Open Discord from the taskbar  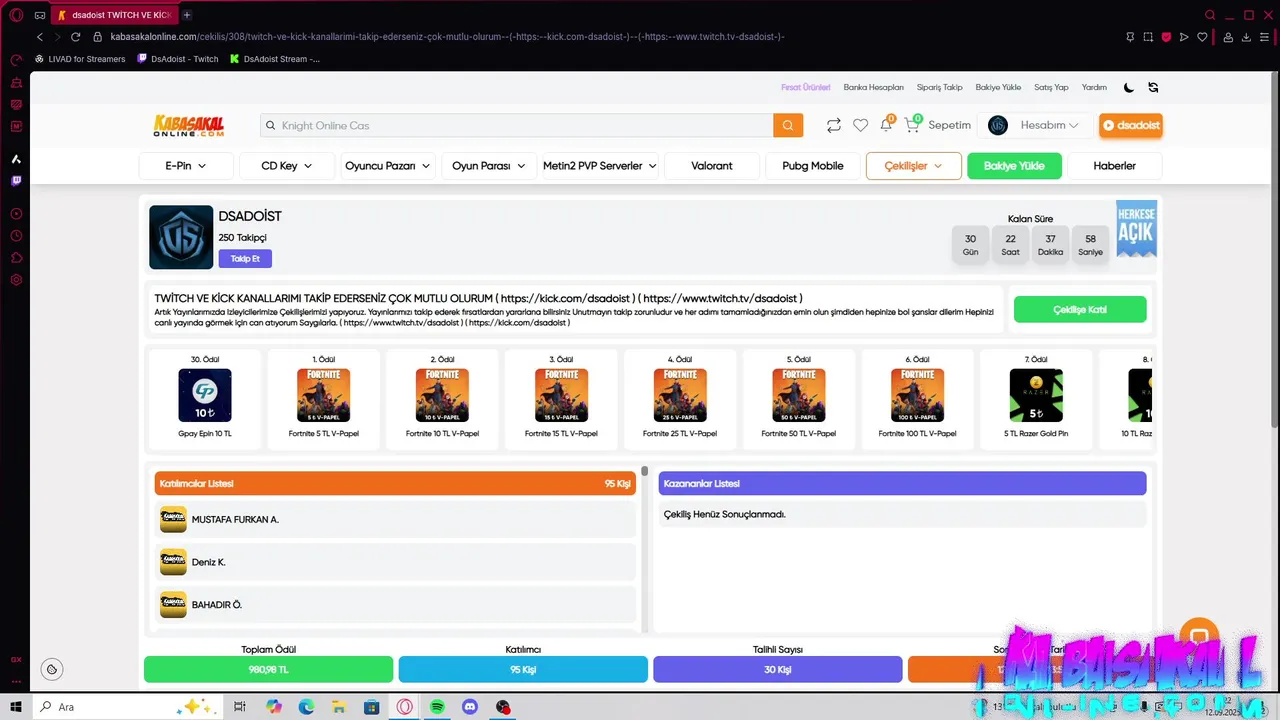(x=470, y=707)
